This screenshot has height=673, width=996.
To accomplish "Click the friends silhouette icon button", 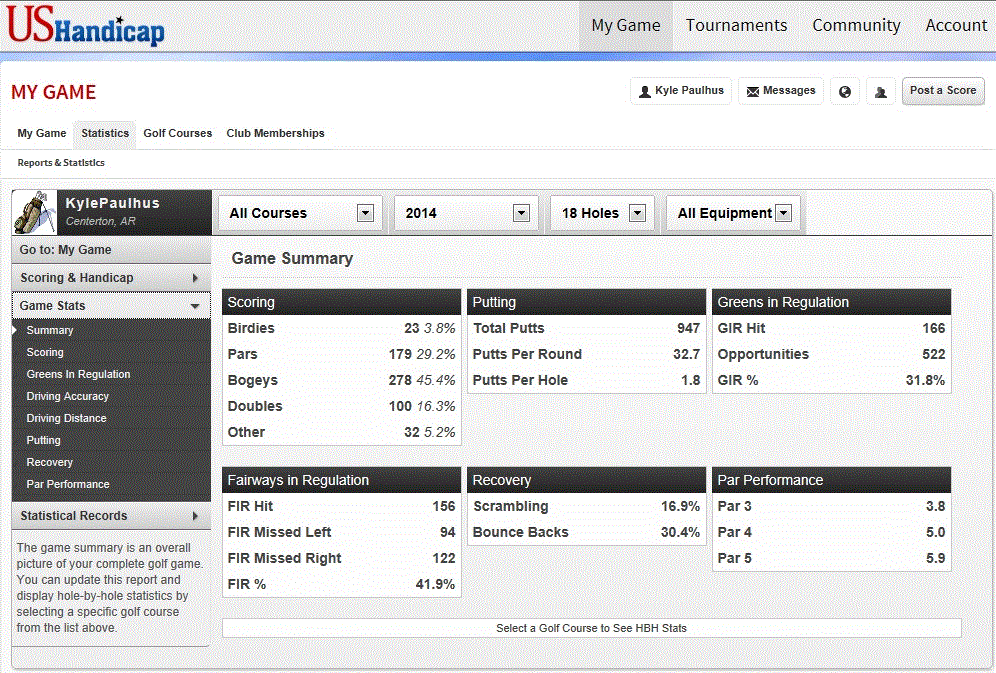I will (880, 91).
